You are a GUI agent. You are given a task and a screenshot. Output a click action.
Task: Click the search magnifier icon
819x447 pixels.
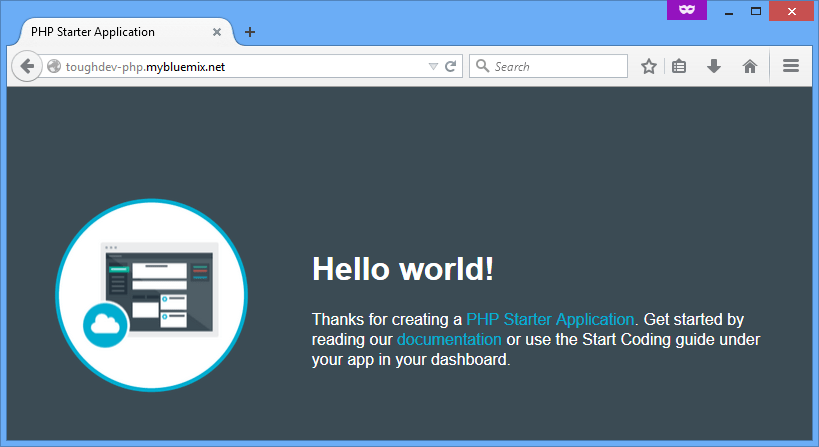(x=483, y=66)
